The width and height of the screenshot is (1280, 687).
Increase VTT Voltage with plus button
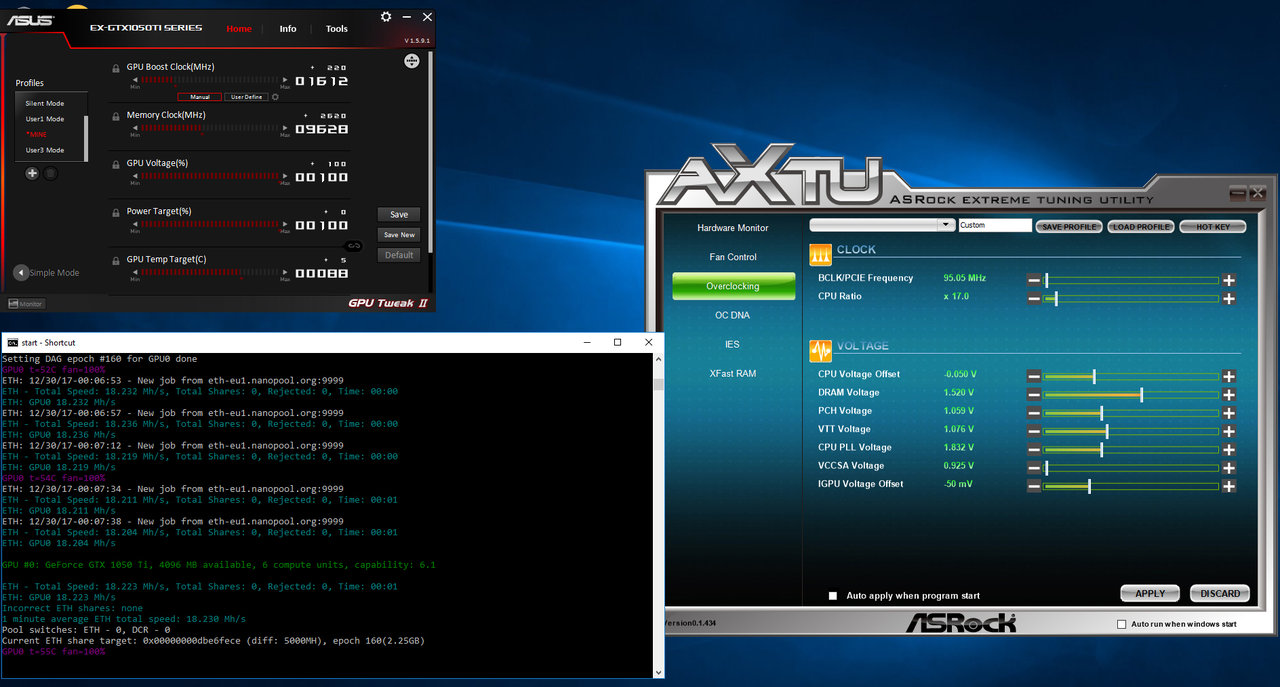coord(1229,431)
